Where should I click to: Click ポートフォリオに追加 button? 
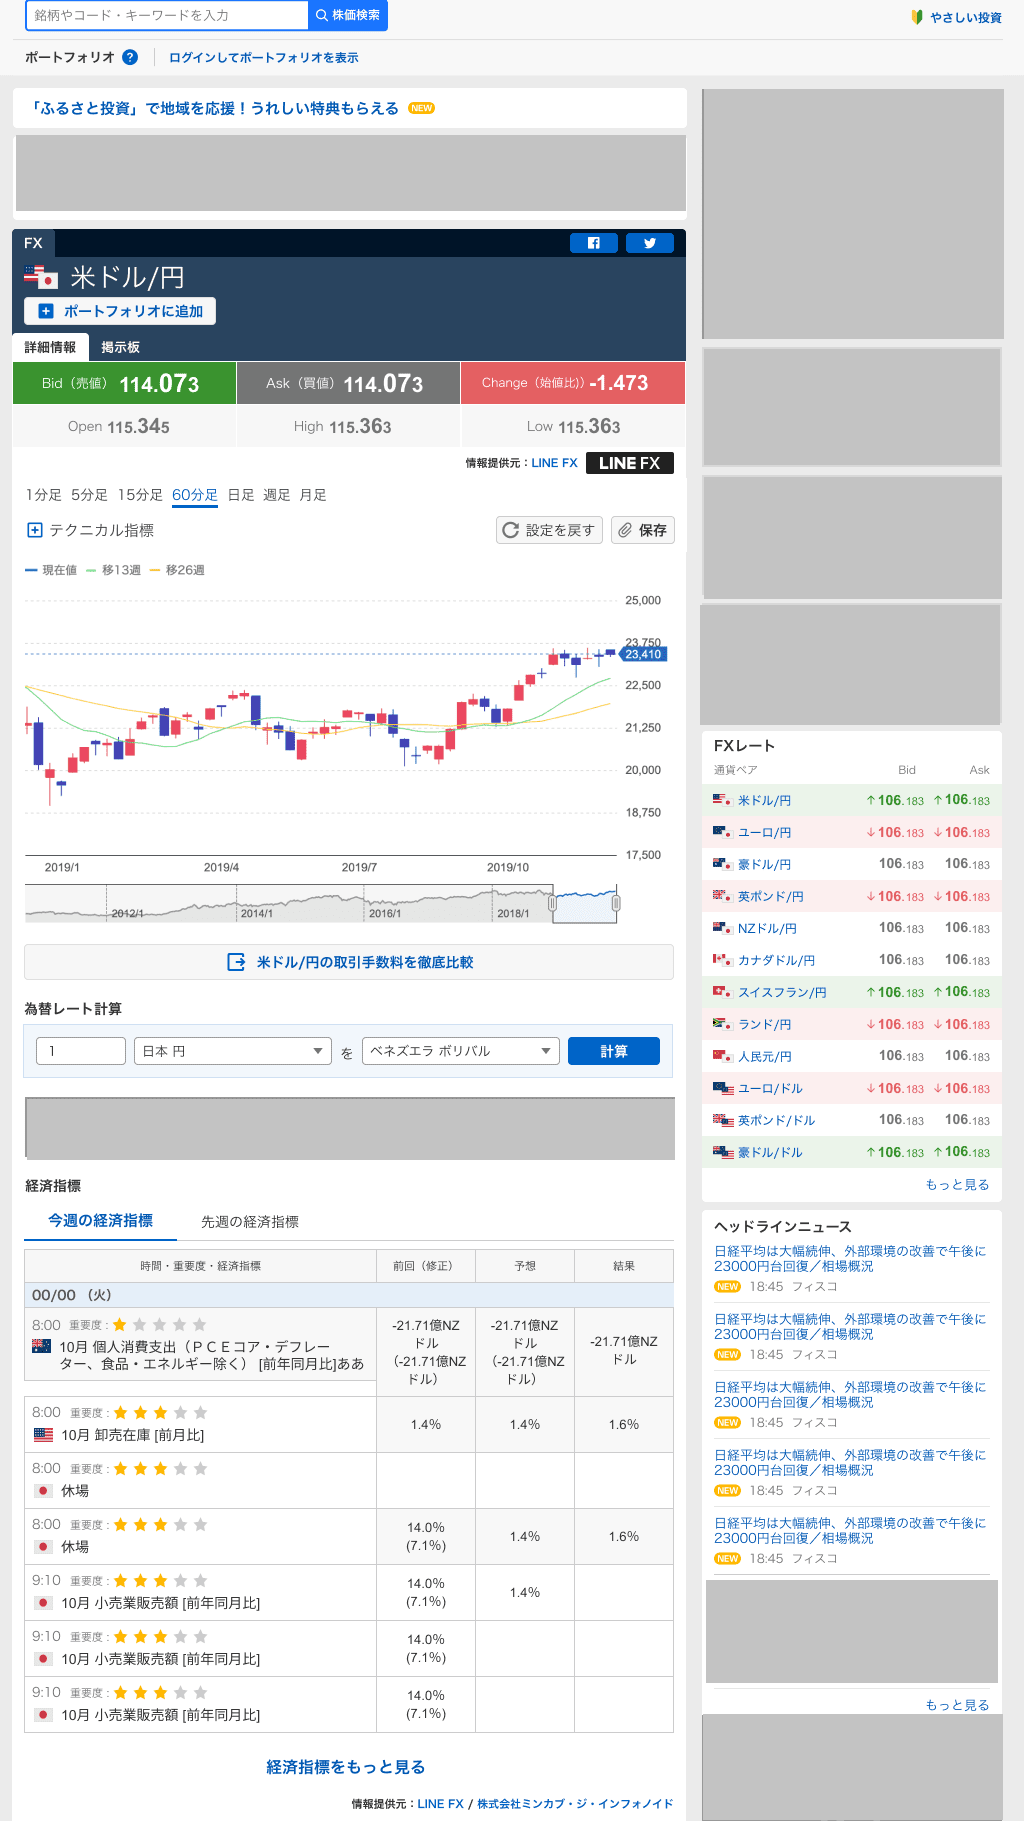tap(120, 311)
